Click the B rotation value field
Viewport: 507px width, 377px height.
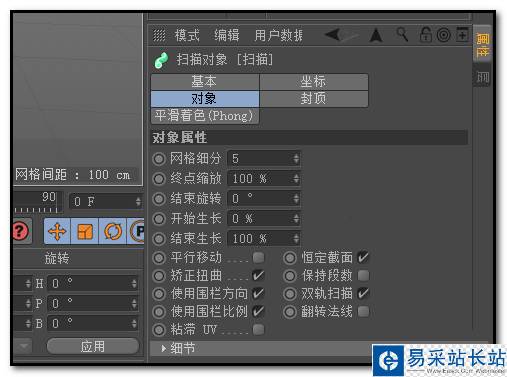tap(92, 324)
